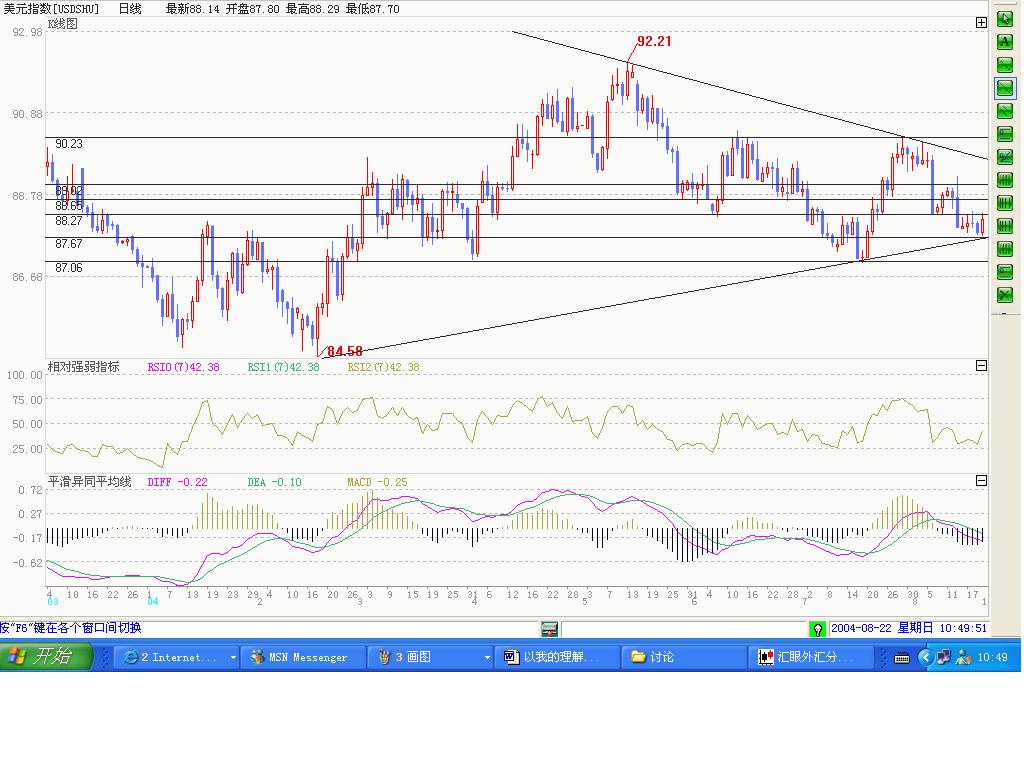
Task: Click the 日线 period label in header
Action: tap(130, 8)
